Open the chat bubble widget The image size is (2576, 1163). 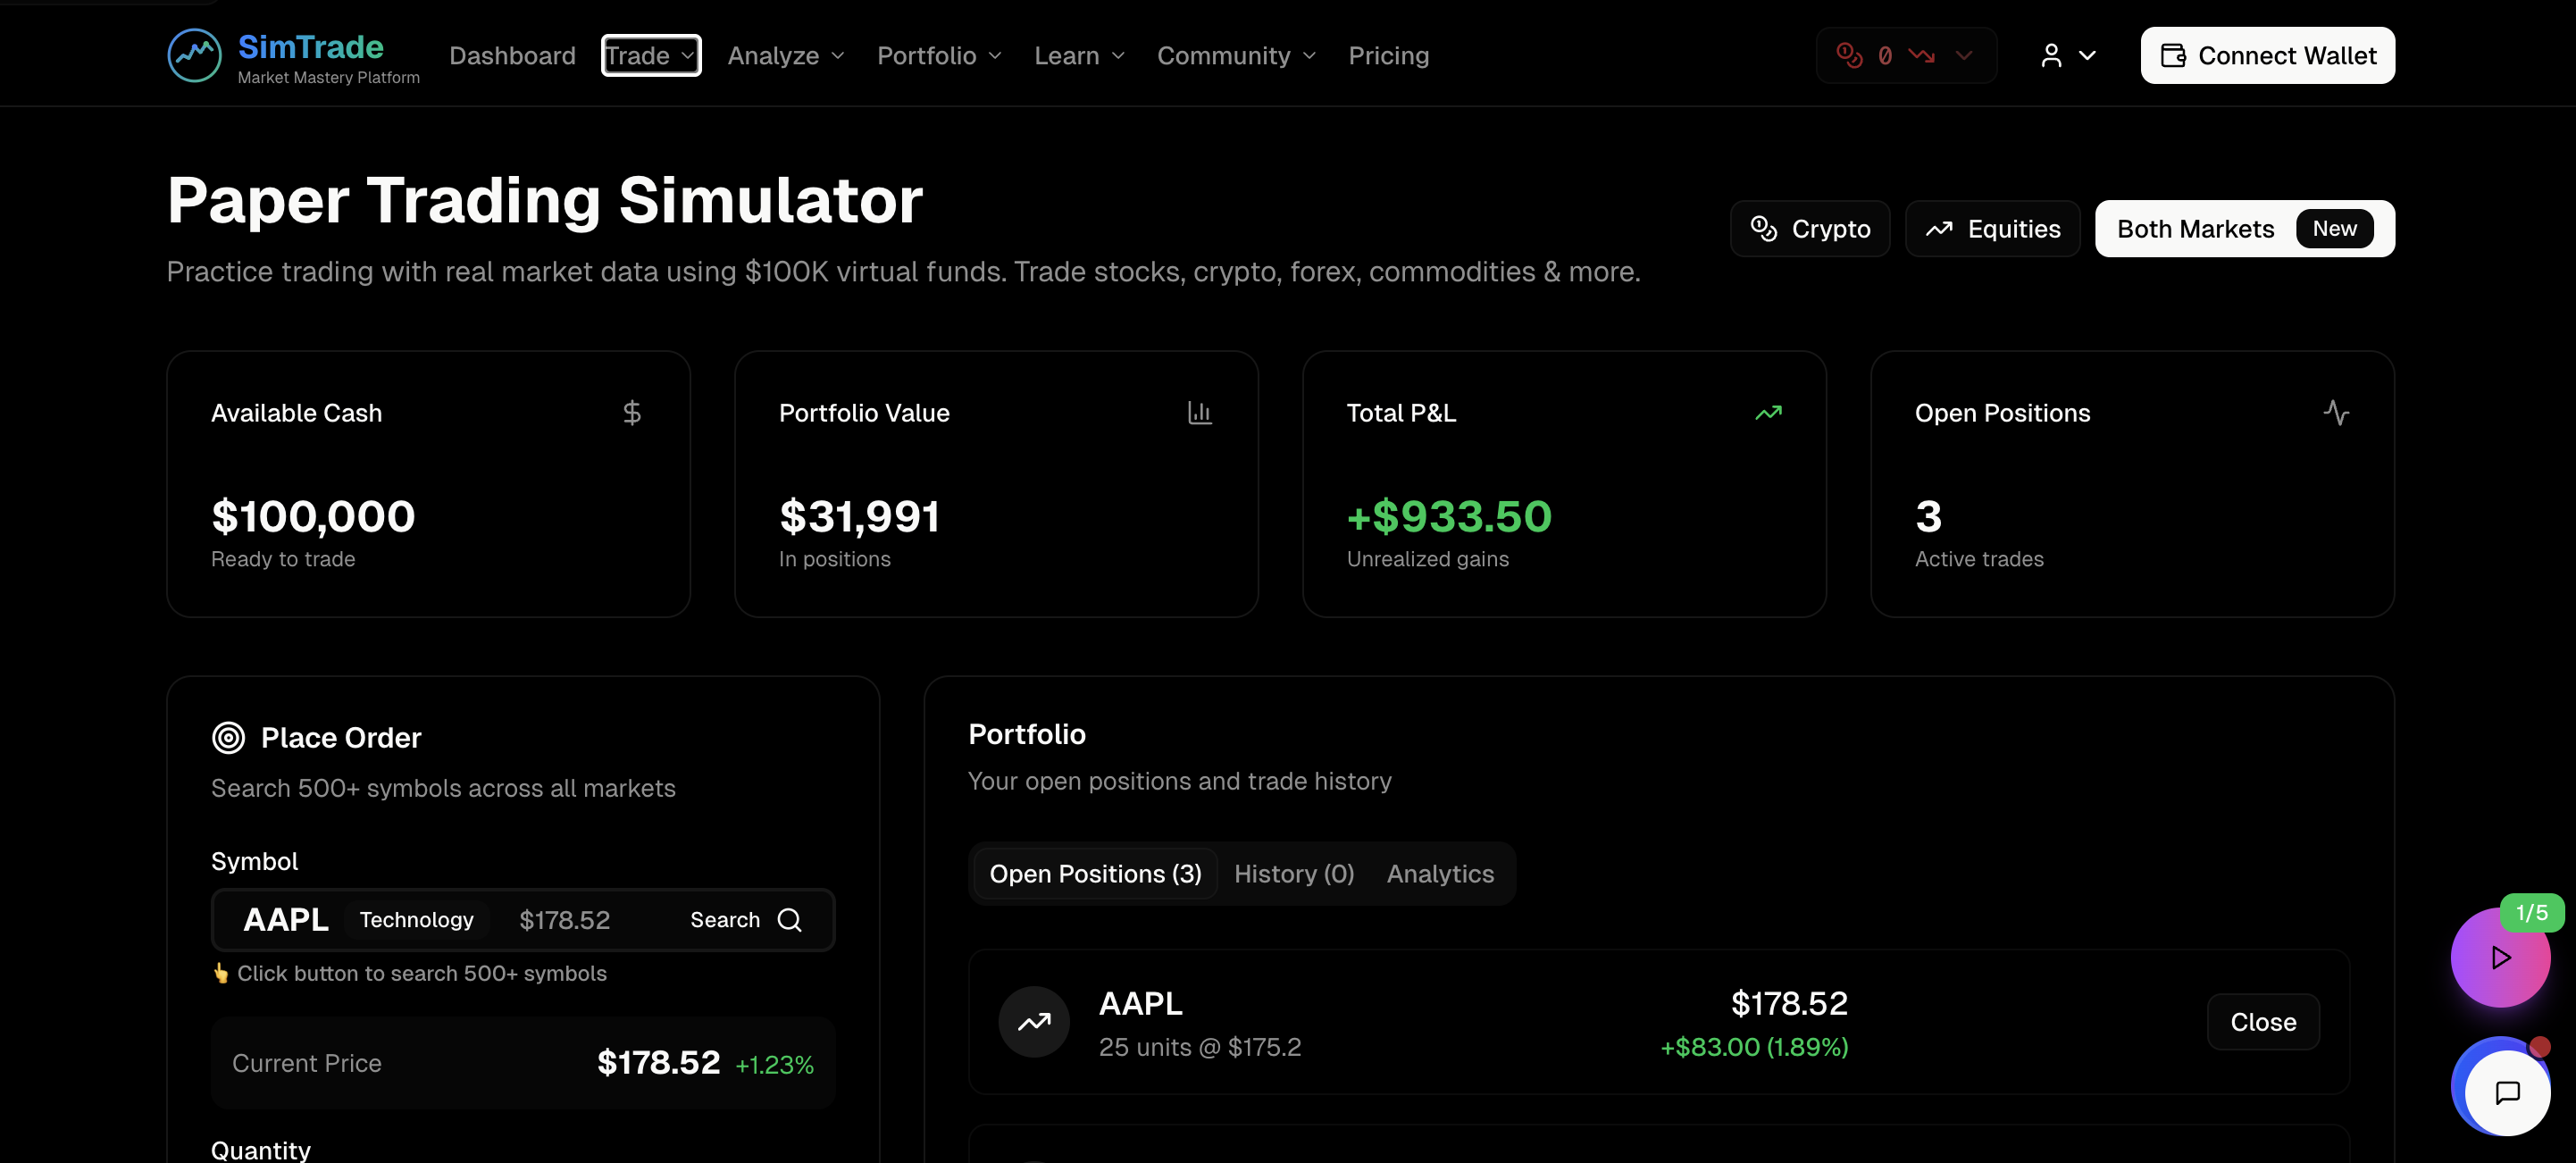[2506, 1091]
